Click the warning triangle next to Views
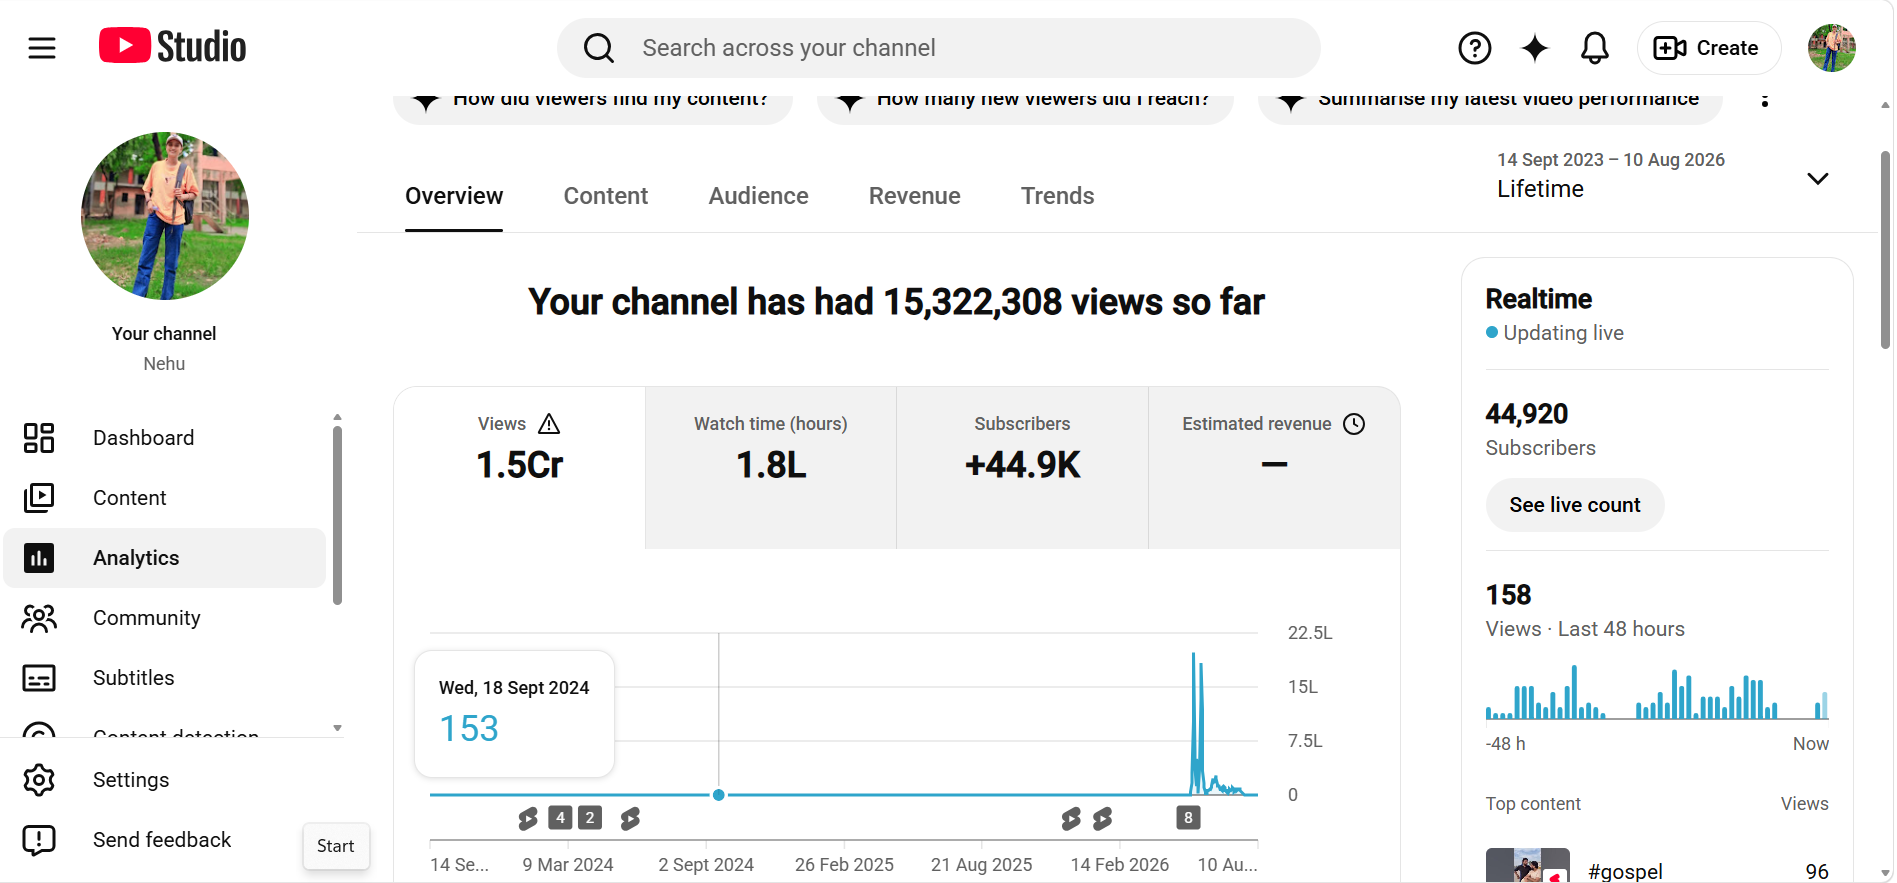This screenshot has height=883, width=1897. coord(549,424)
